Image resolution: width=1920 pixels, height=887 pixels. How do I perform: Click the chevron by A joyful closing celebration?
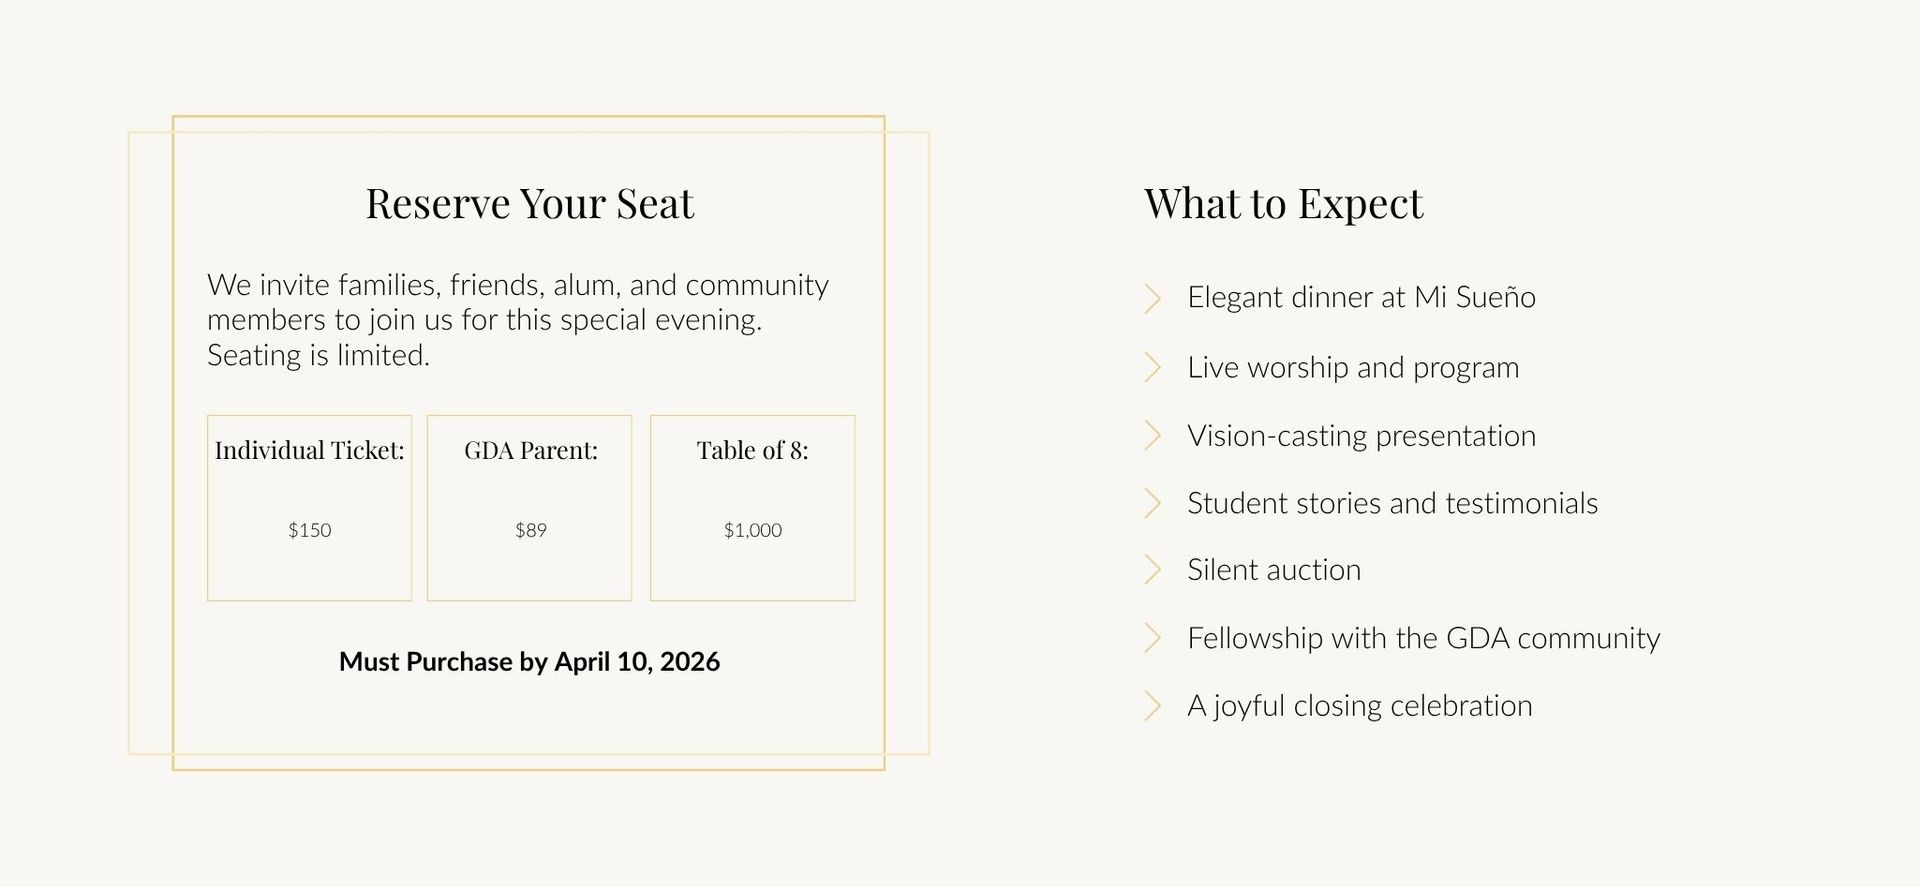point(1152,706)
